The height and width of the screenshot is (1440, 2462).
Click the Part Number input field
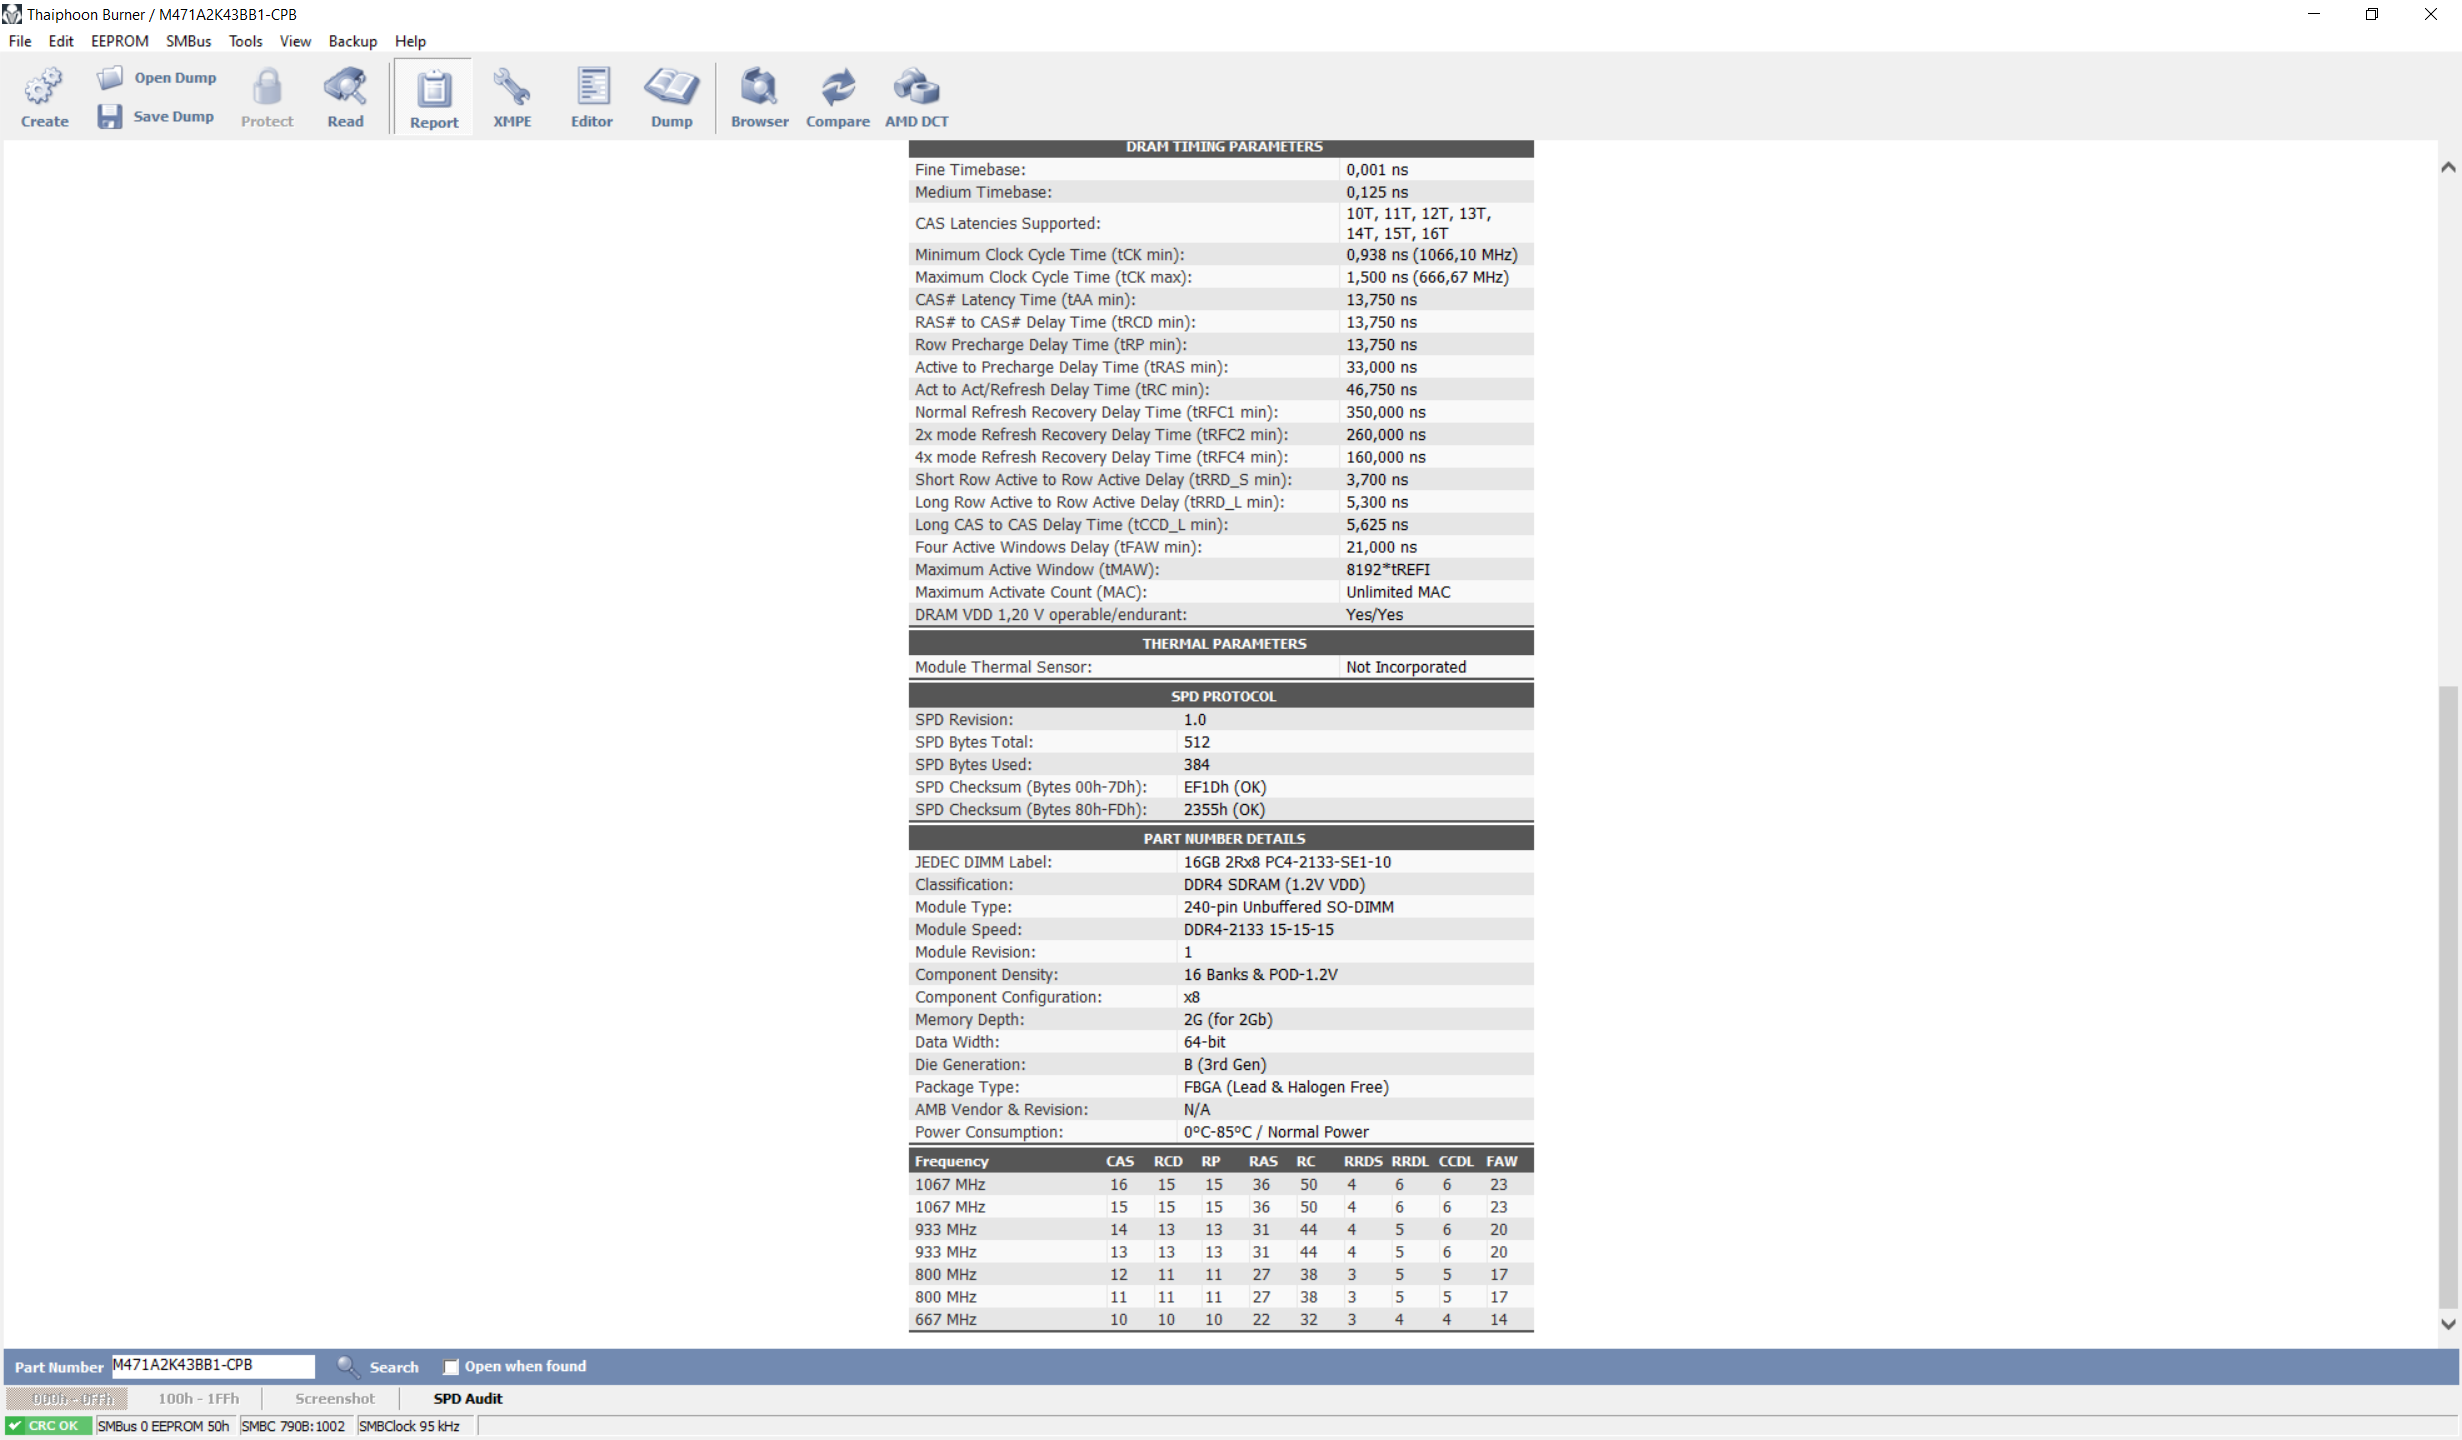coord(212,1366)
